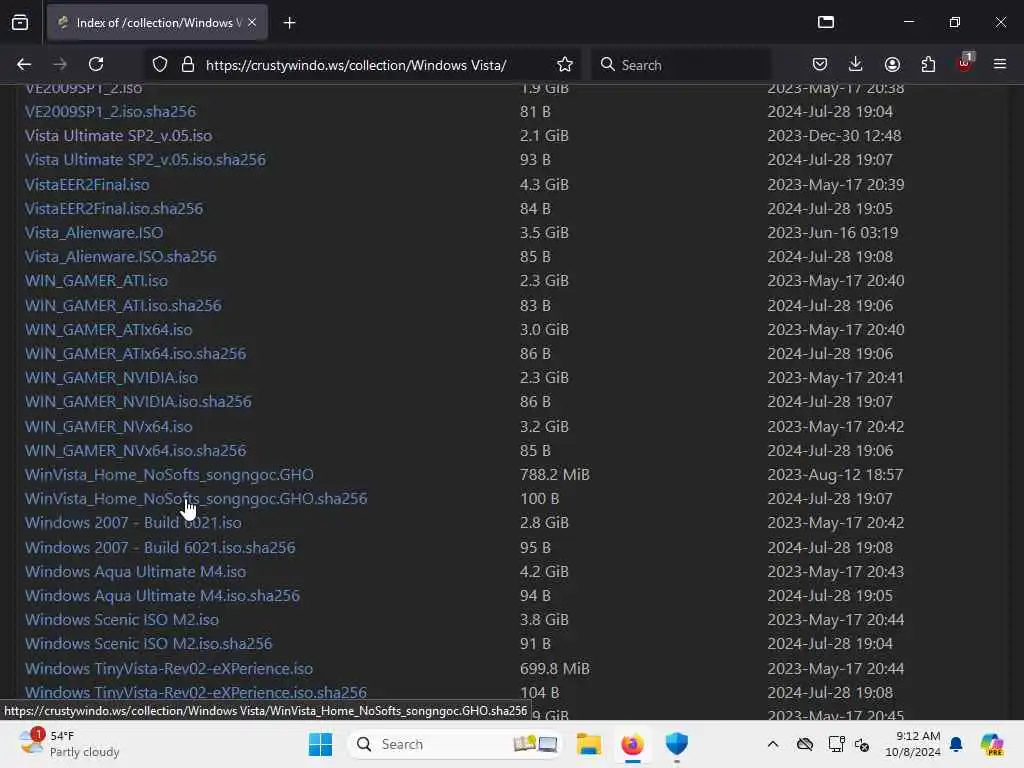Reload the current page
The height and width of the screenshot is (768, 1024).
(x=96, y=64)
